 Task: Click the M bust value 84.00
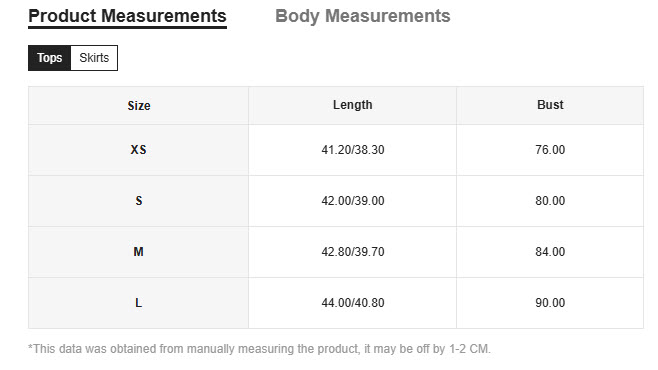(550, 252)
